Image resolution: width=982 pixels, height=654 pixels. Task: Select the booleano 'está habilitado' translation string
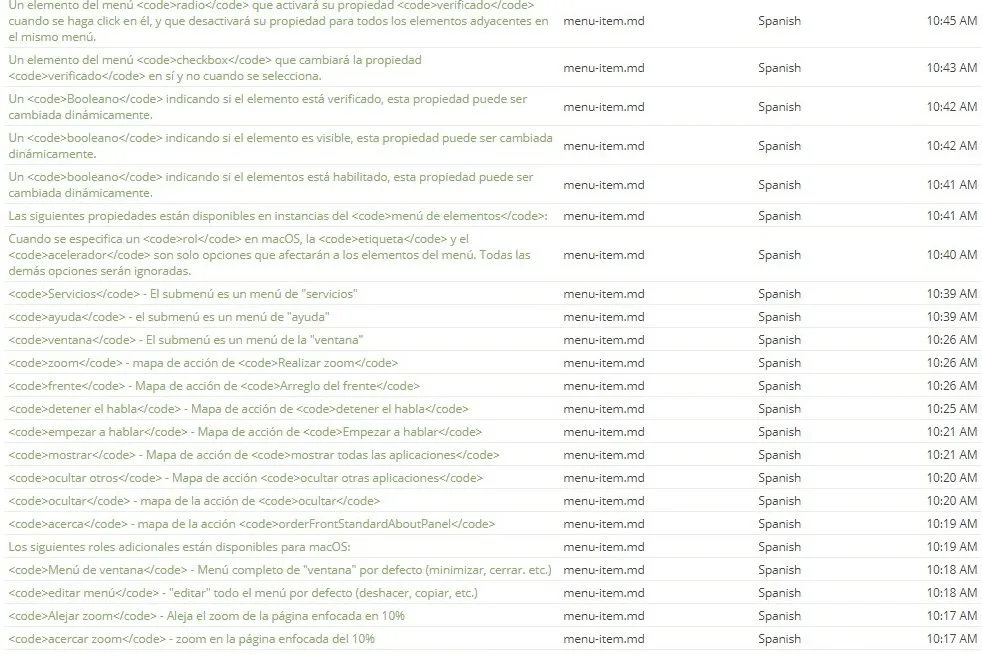[271, 184]
